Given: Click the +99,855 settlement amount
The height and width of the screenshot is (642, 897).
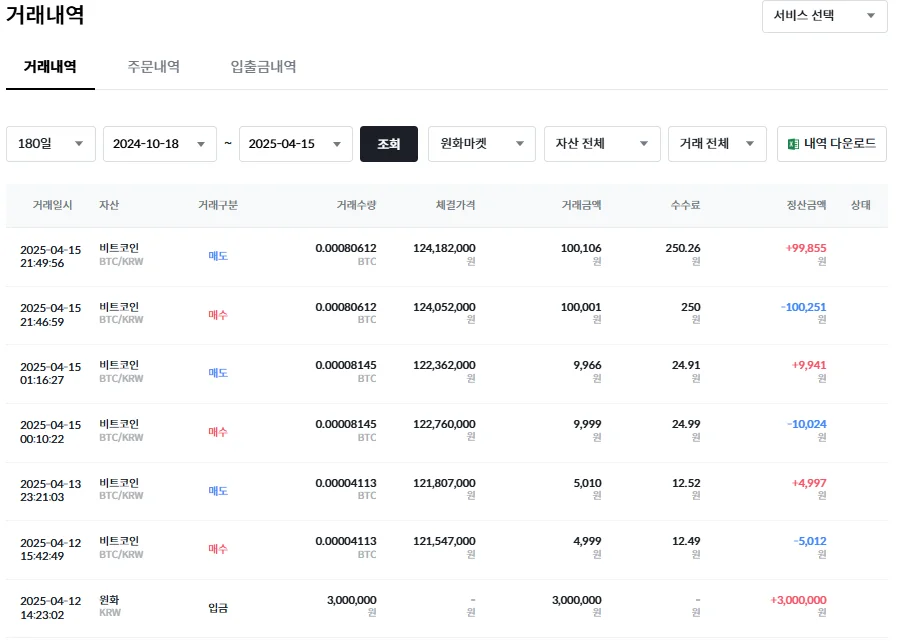Looking at the screenshot, I should point(806,249).
